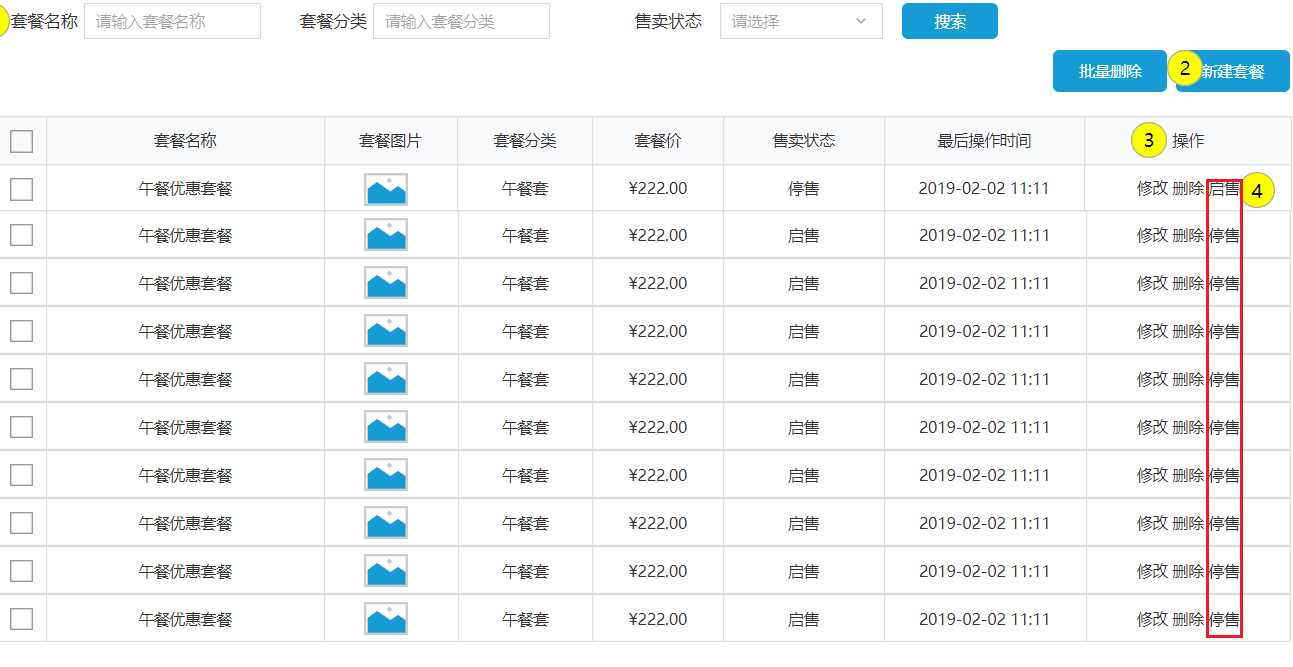Click the yellow annotation marker 2
Viewport: 1293px width, 667px height.
point(1185,68)
